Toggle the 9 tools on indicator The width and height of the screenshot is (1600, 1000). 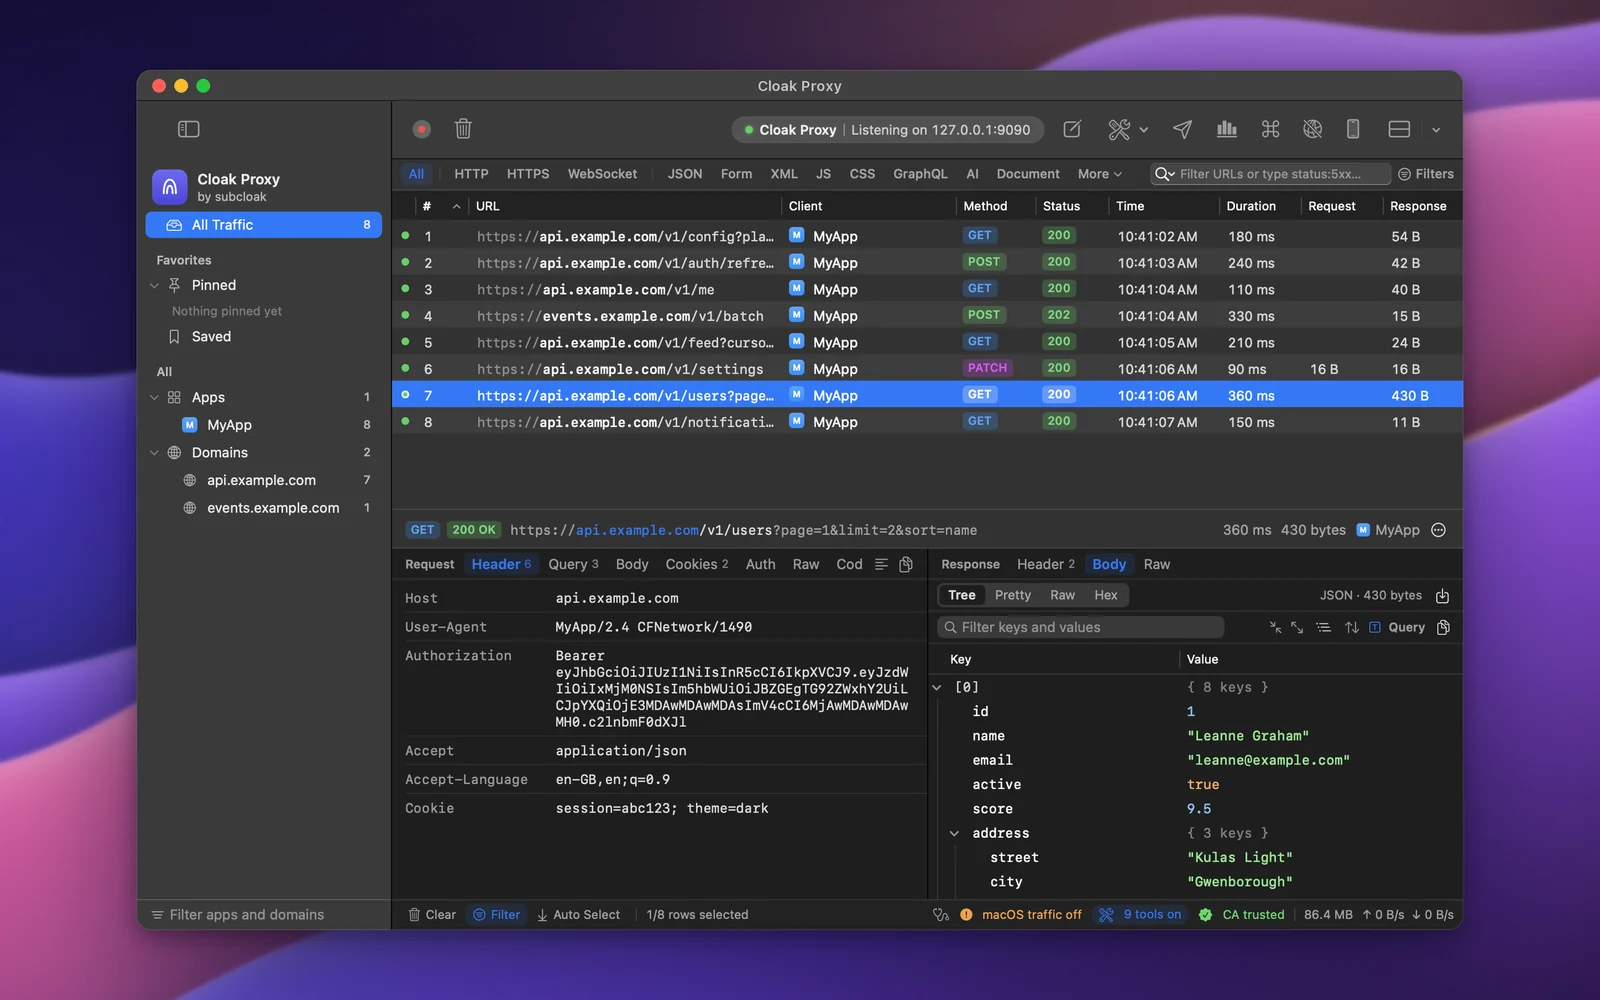pos(1141,915)
